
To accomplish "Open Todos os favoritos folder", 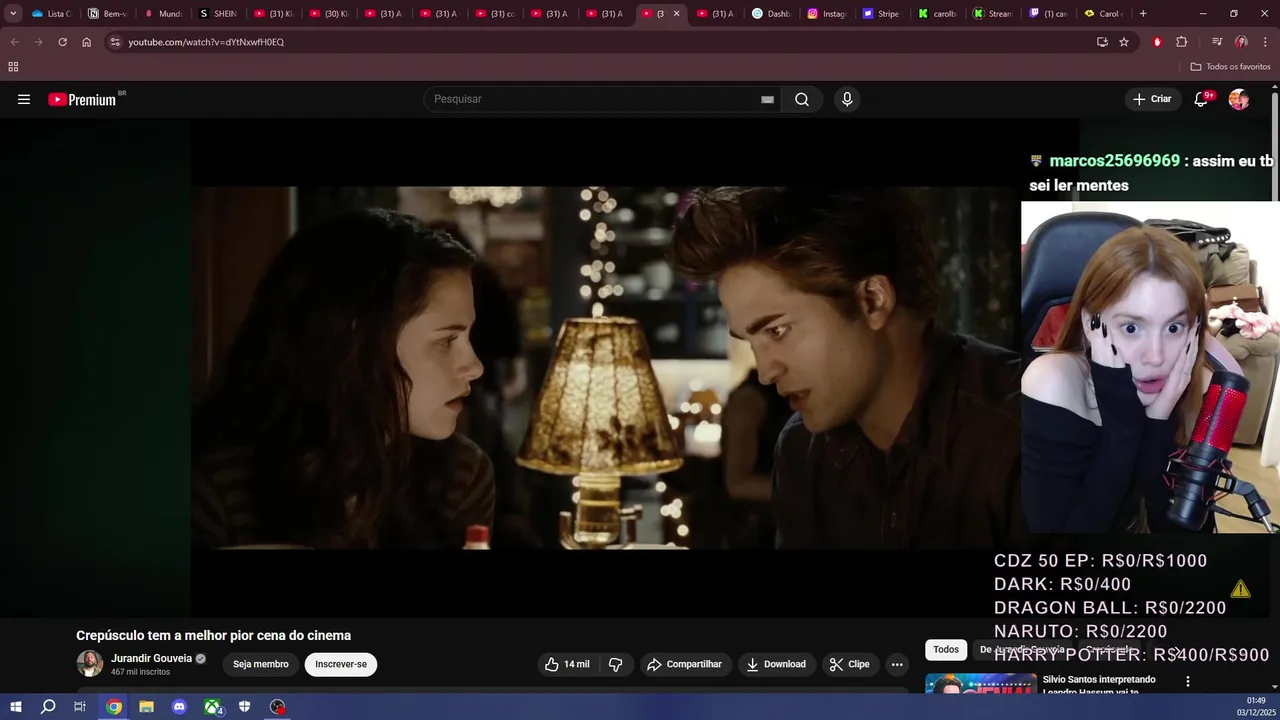I will point(1230,67).
